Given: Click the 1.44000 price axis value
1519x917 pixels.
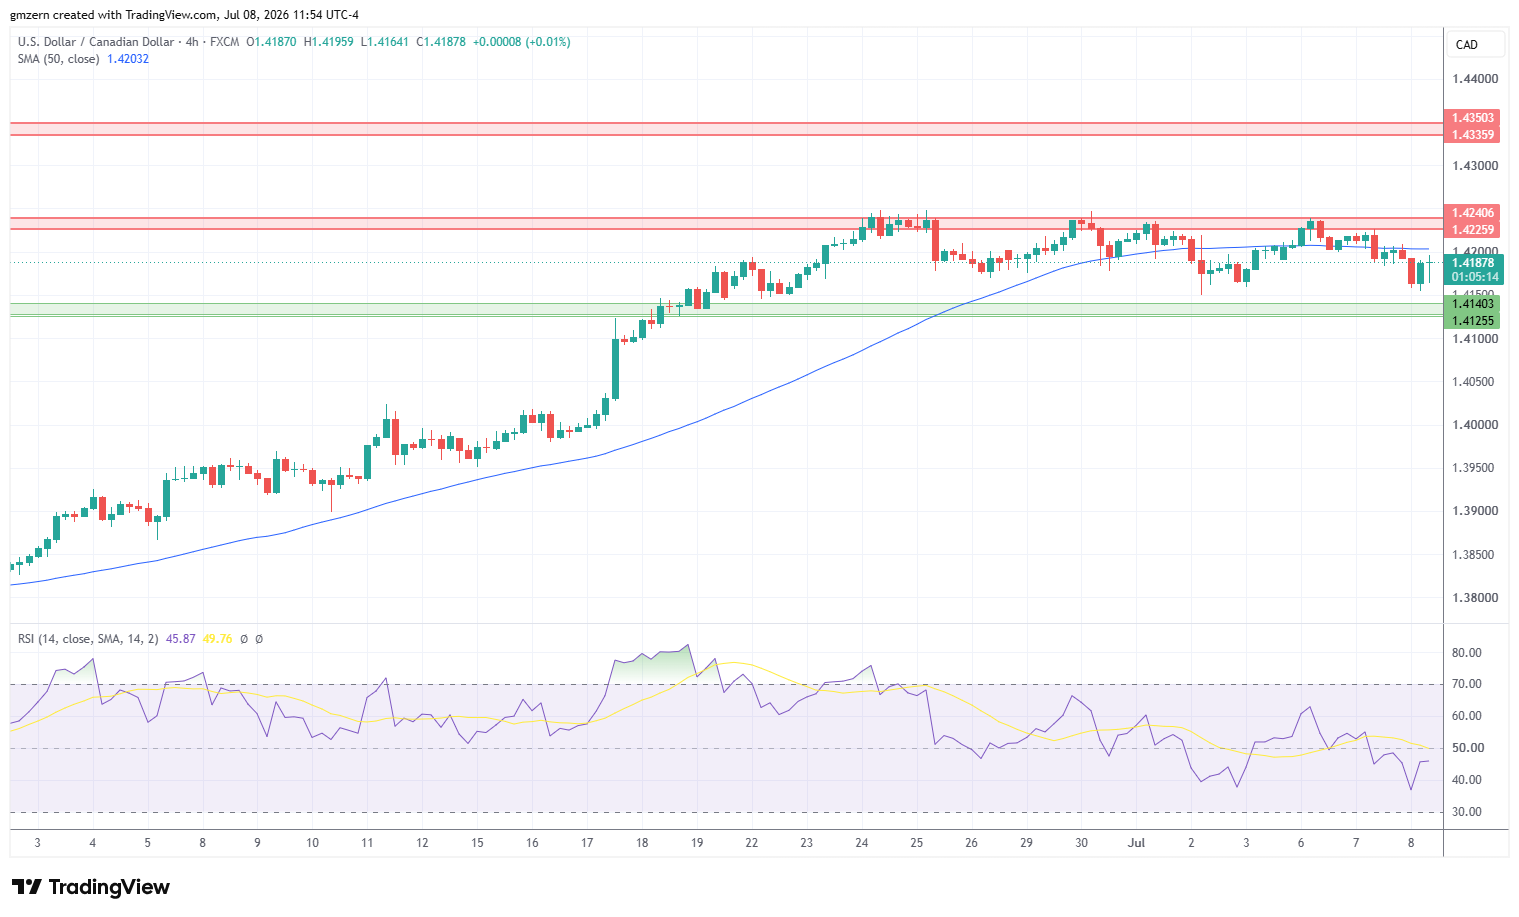Looking at the screenshot, I should (x=1475, y=79).
